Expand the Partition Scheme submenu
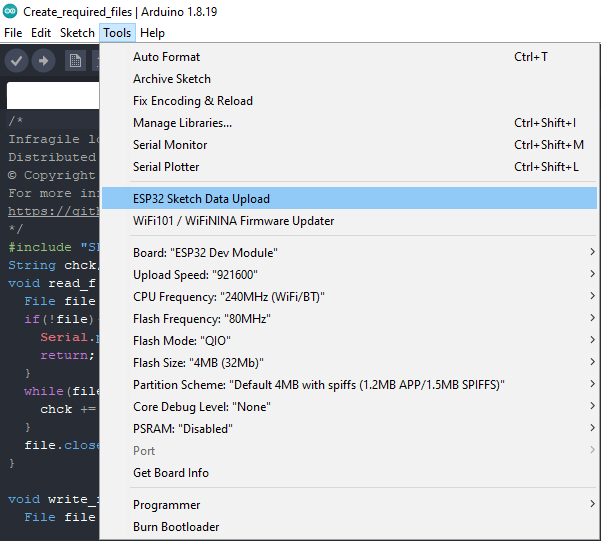This screenshot has height=541, width=601. pos(349,385)
